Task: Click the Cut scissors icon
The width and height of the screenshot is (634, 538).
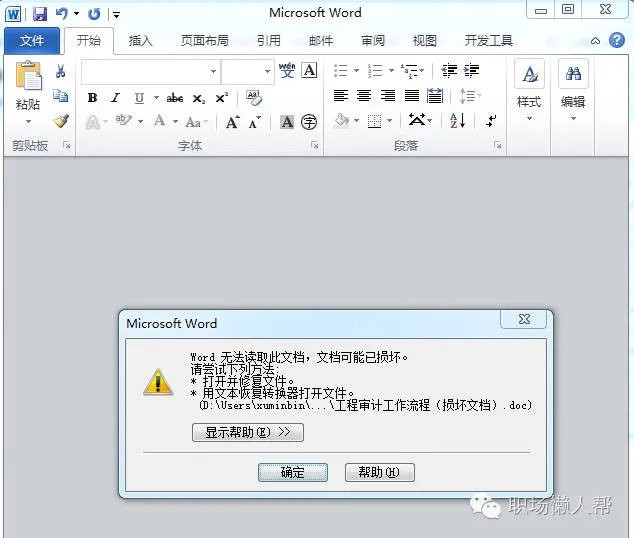Action: (x=61, y=71)
